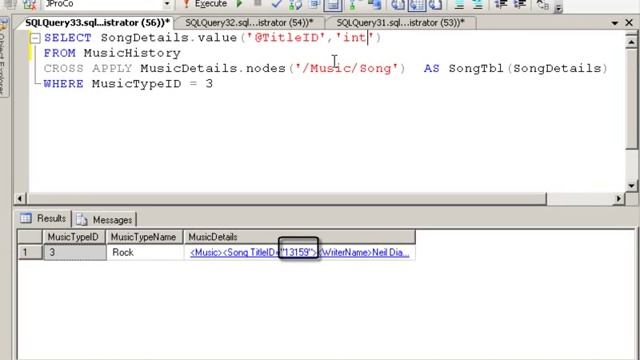Click the editor vertical scrollbar thumb
Screen dimensions: 640x360
tap(631, 98)
